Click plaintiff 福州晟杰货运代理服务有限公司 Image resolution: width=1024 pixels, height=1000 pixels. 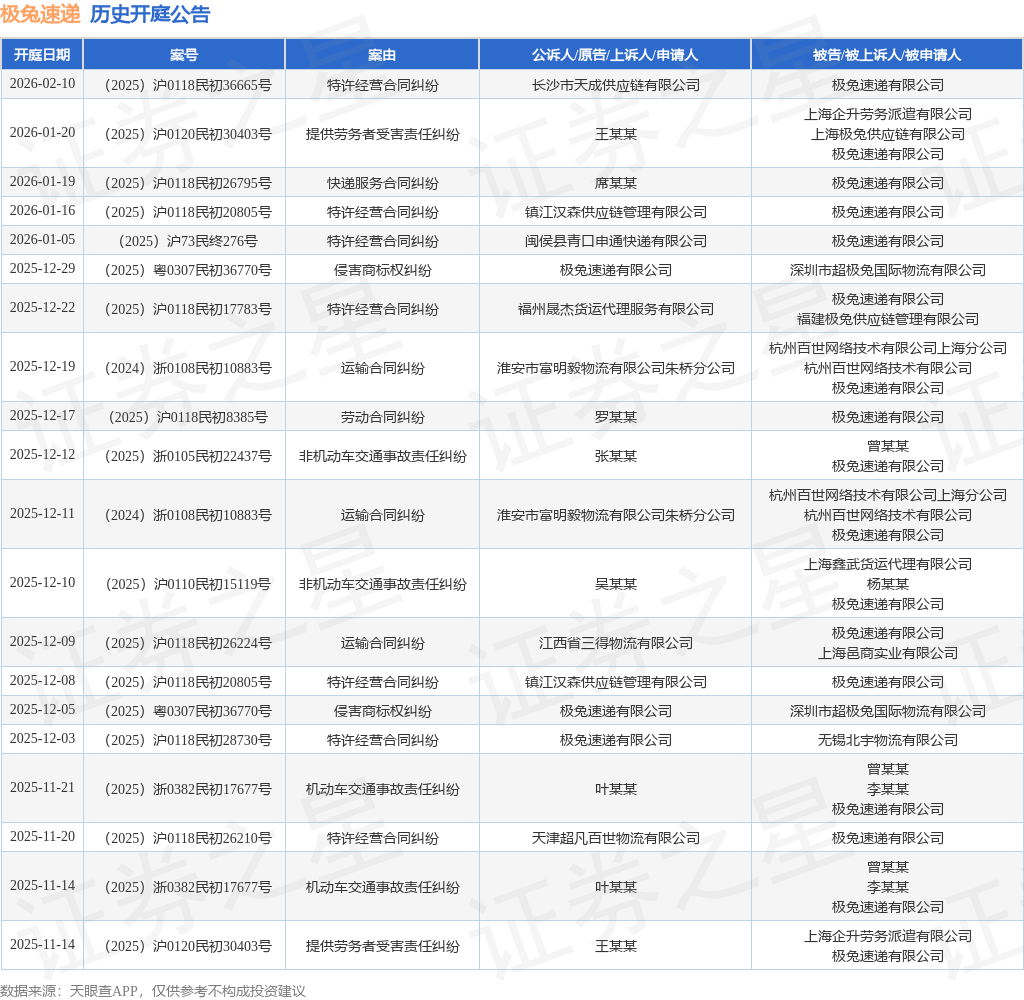click(615, 309)
